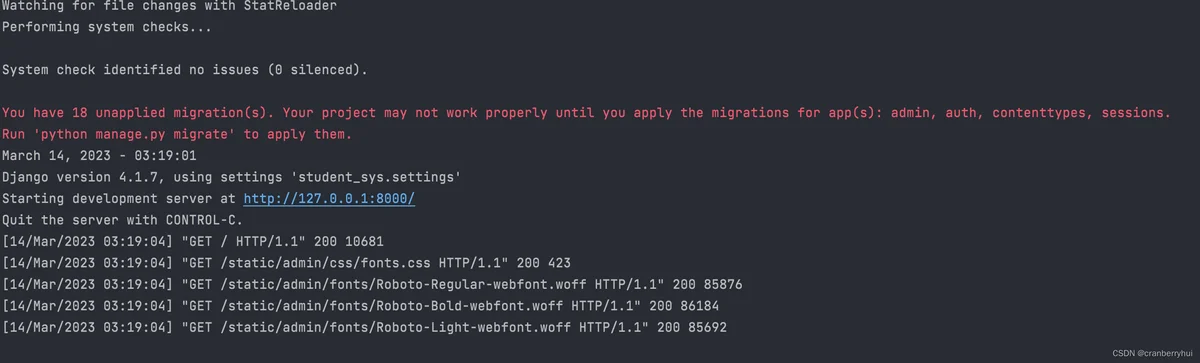Click the 'GET / HTTP/1.1' 200 10681 log line
Image resolution: width=1200 pixels, height=363 pixels.
pos(193,242)
